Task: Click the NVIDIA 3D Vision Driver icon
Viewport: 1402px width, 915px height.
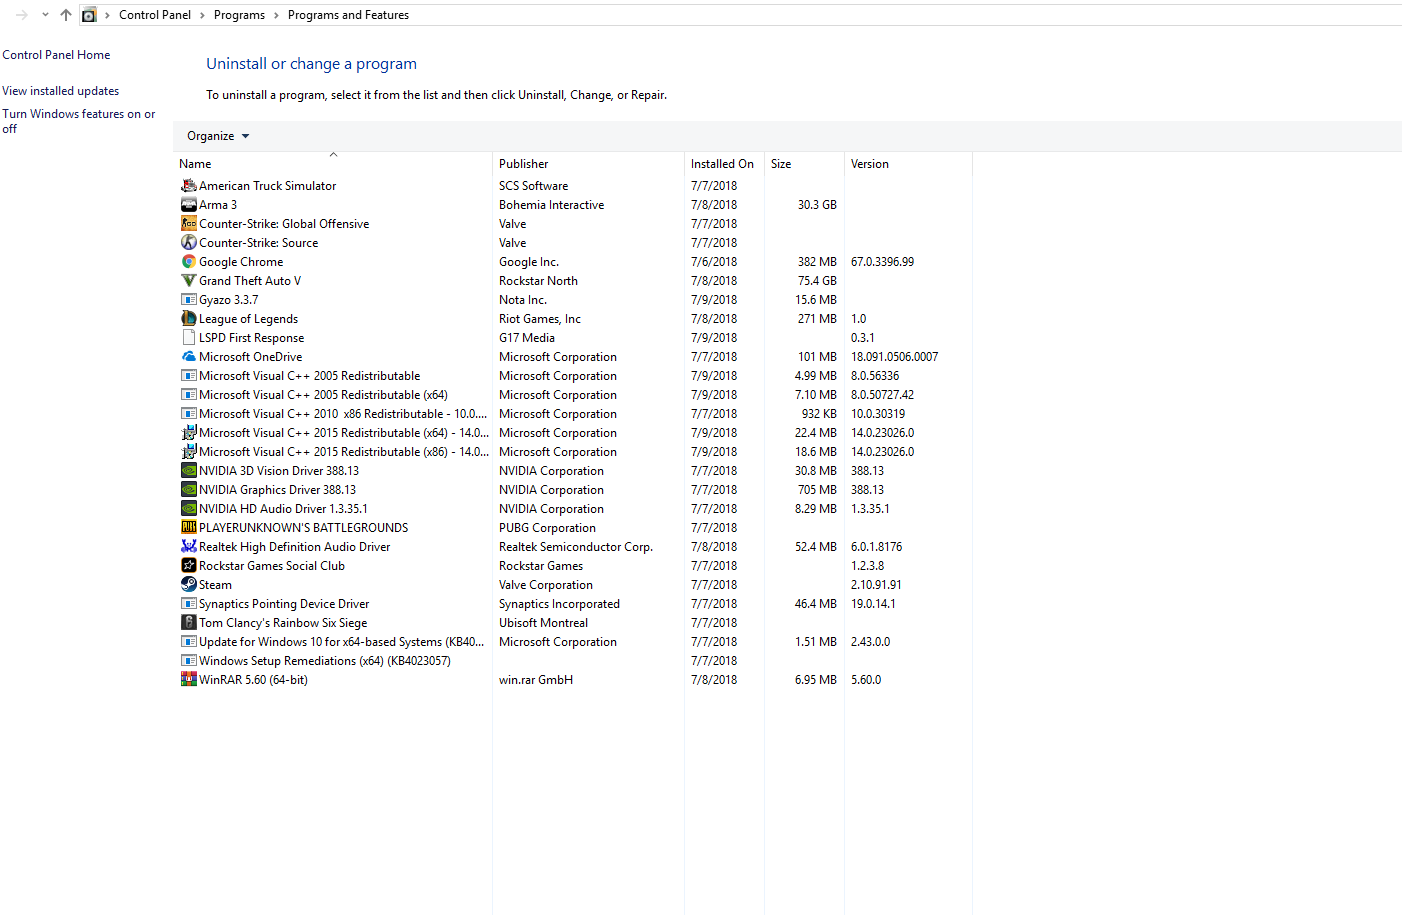Action: (x=188, y=470)
